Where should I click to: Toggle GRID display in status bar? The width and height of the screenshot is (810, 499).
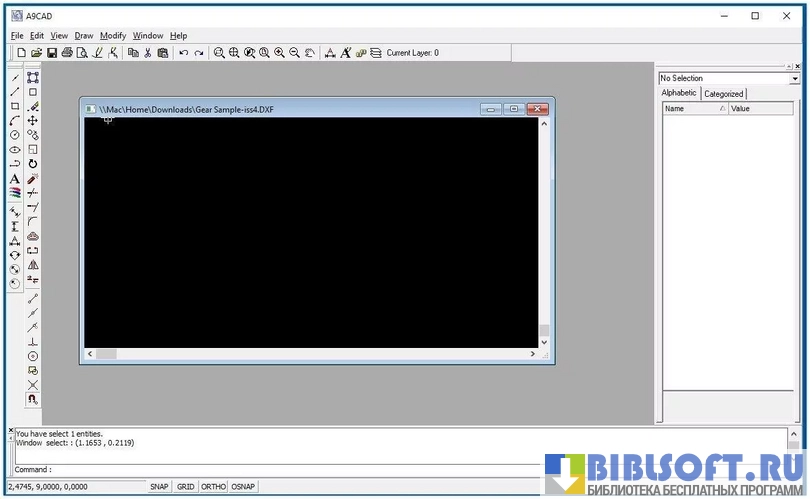point(185,487)
